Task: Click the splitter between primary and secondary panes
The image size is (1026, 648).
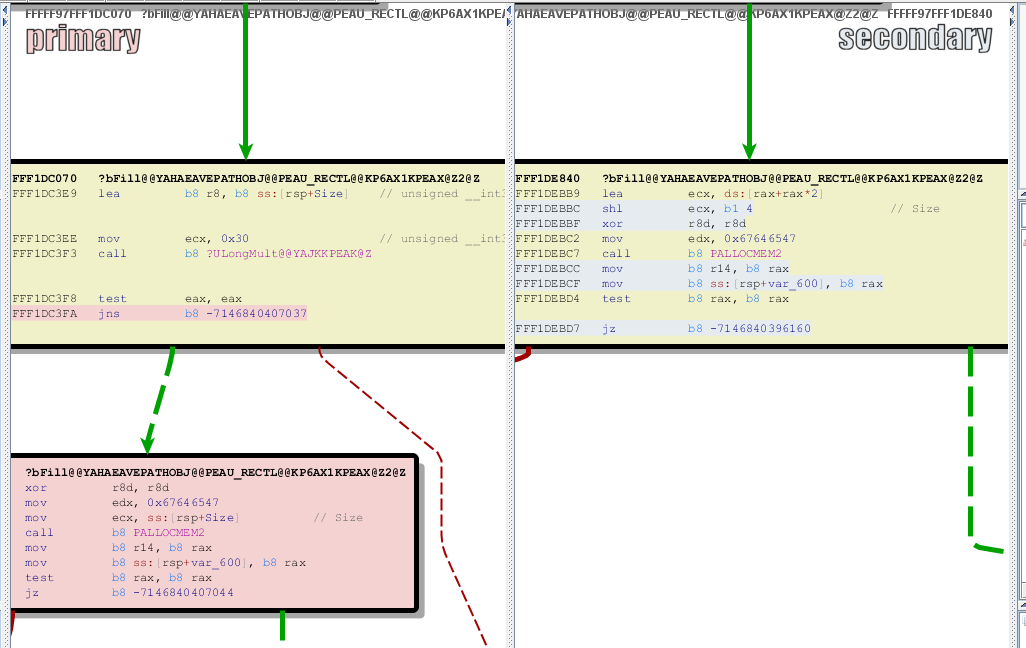Action: (510, 400)
